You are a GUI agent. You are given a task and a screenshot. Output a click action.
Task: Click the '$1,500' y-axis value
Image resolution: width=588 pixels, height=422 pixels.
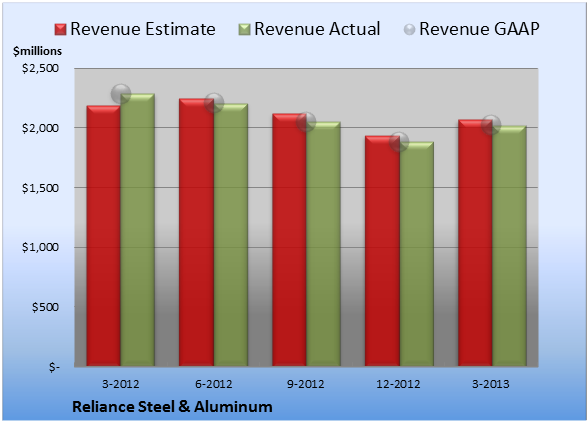(40, 188)
